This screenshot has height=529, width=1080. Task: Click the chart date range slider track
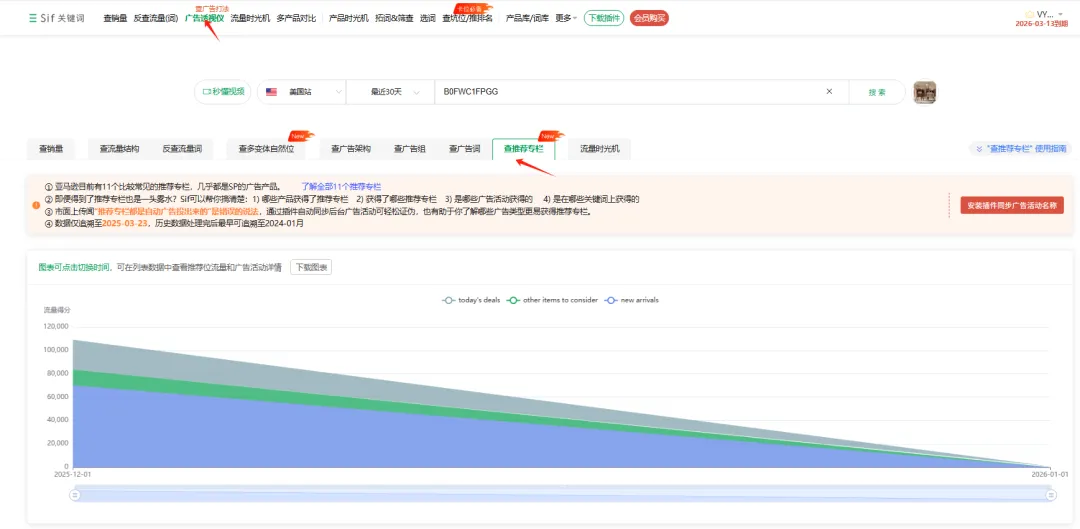[x=563, y=495]
